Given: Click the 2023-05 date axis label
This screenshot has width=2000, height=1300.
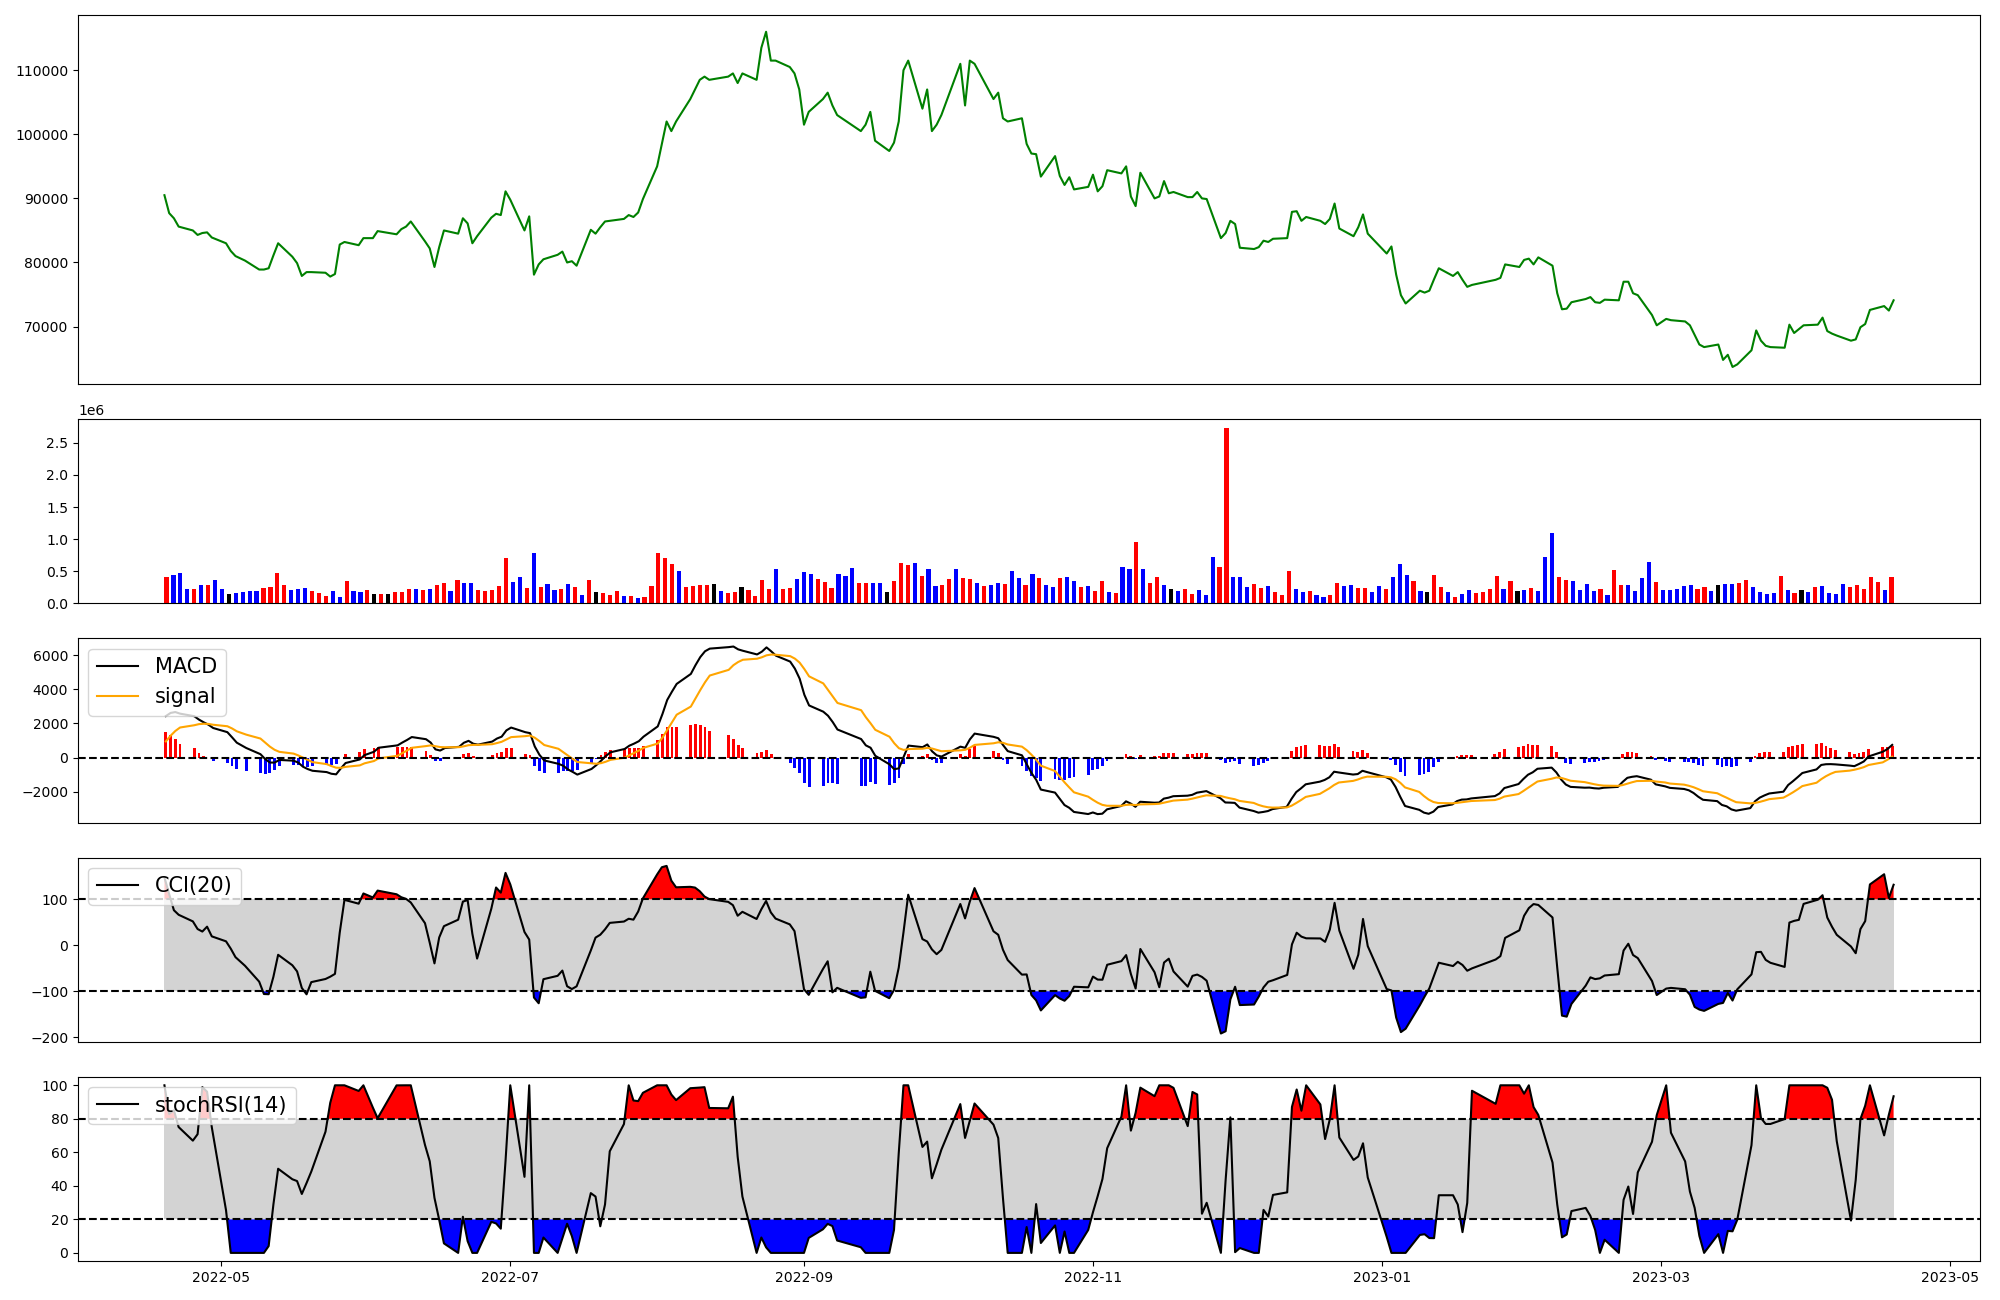Looking at the screenshot, I should (1950, 1276).
